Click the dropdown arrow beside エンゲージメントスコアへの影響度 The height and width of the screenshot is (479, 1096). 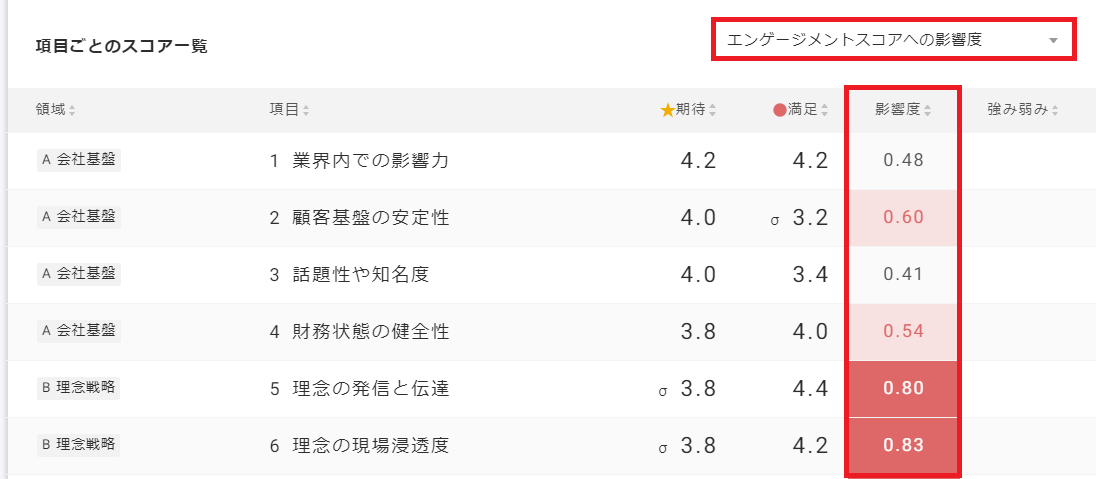point(1053,41)
